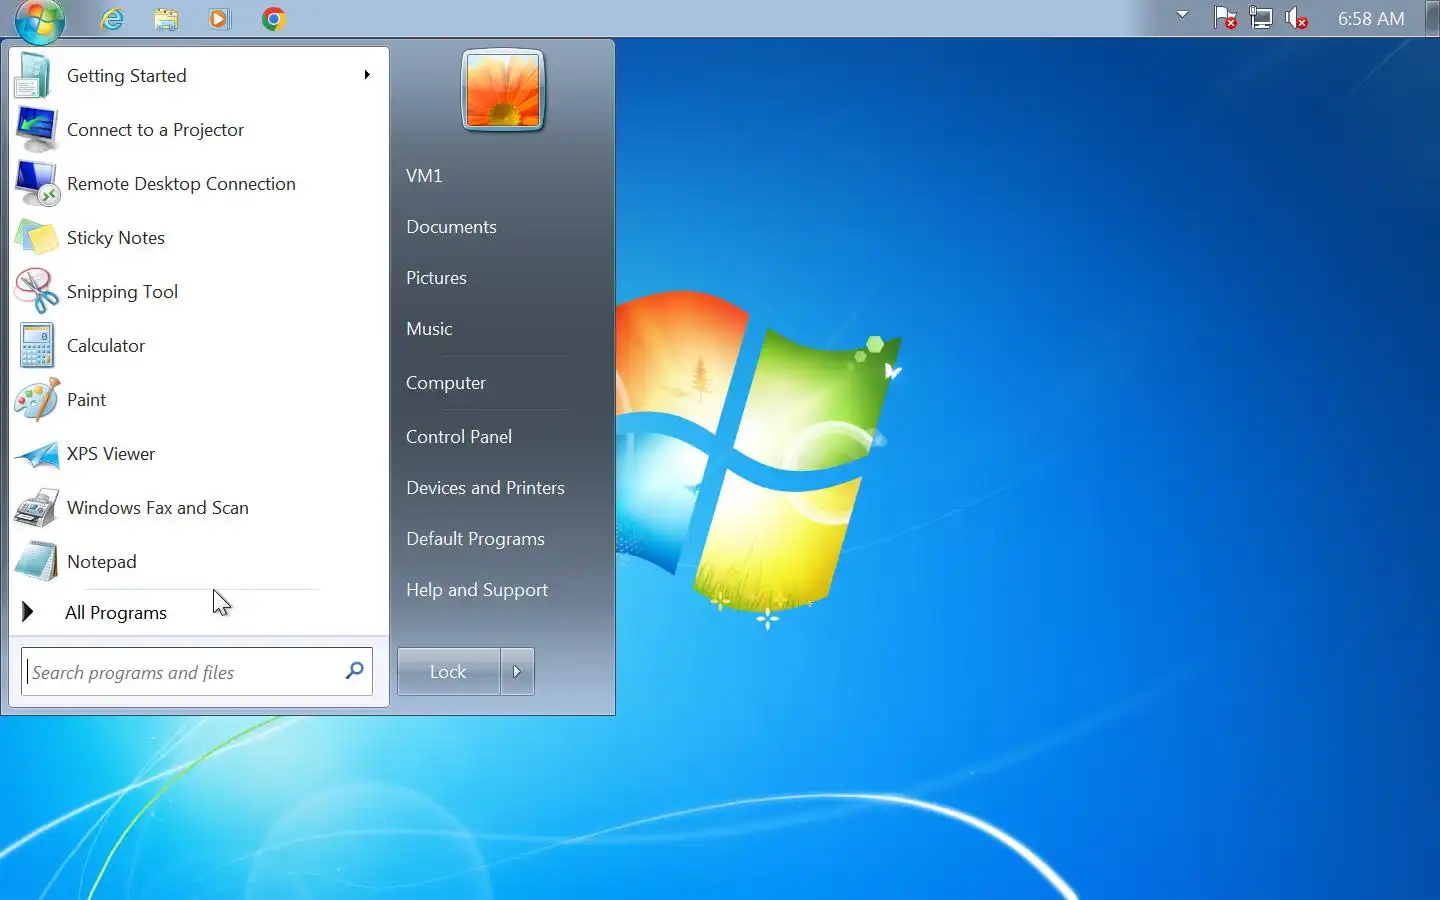
Task: Click the XPS Viewer label text
Action: pos(111,454)
